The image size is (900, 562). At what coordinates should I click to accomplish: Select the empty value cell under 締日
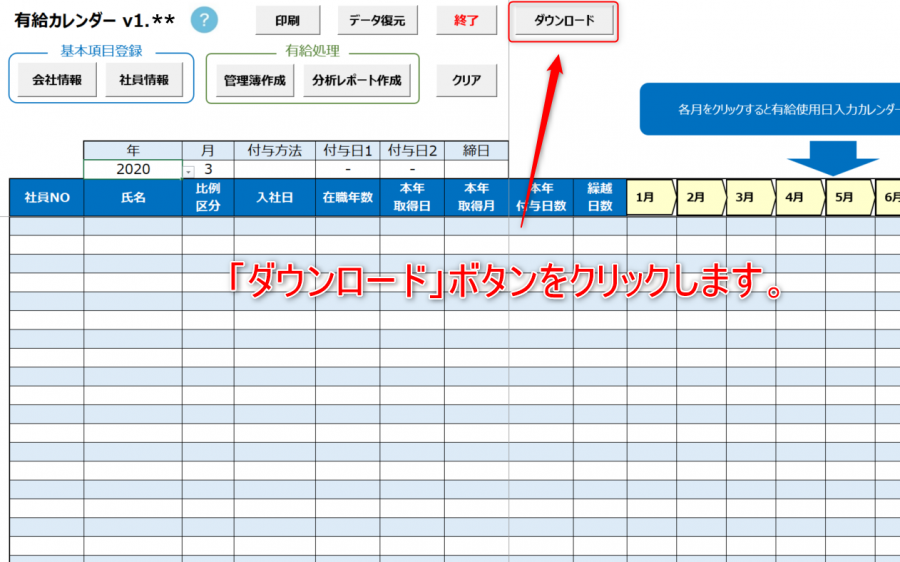click(x=476, y=169)
